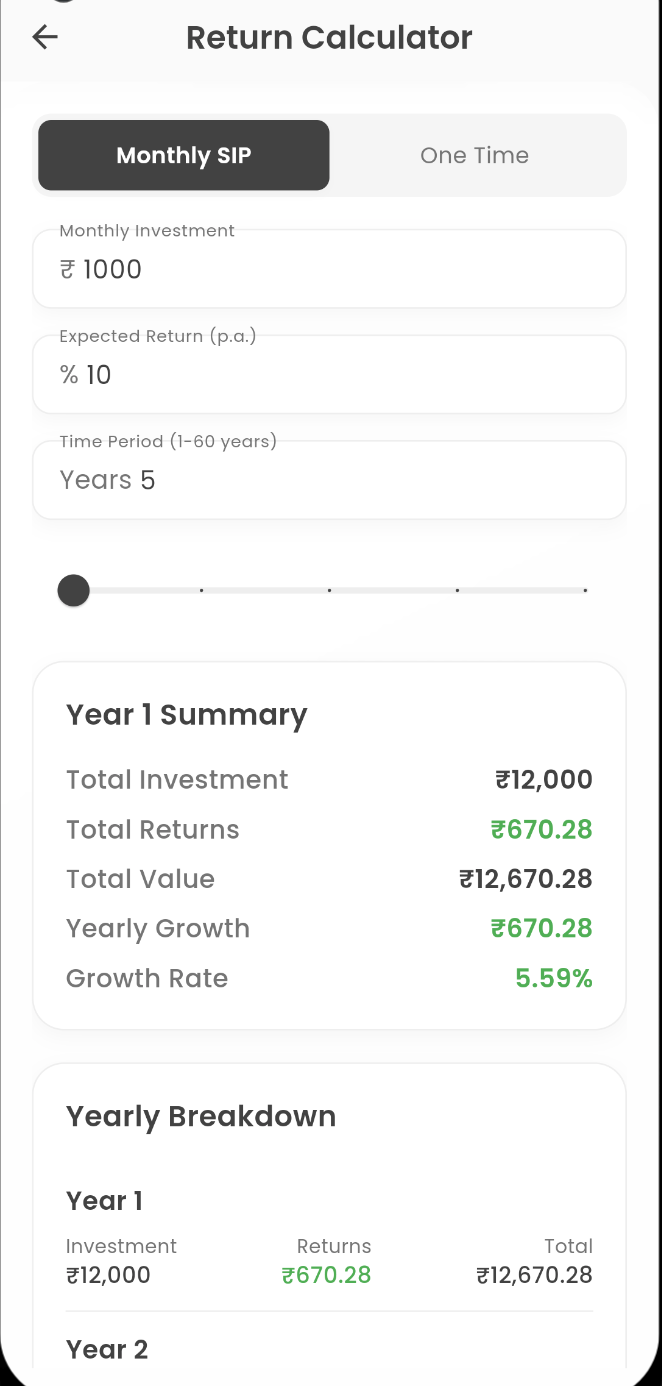Image resolution: width=662 pixels, height=1386 pixels.
Task: Set slider to the fourth tick mark
Action: pyautogui.click(x=457, y=591)
